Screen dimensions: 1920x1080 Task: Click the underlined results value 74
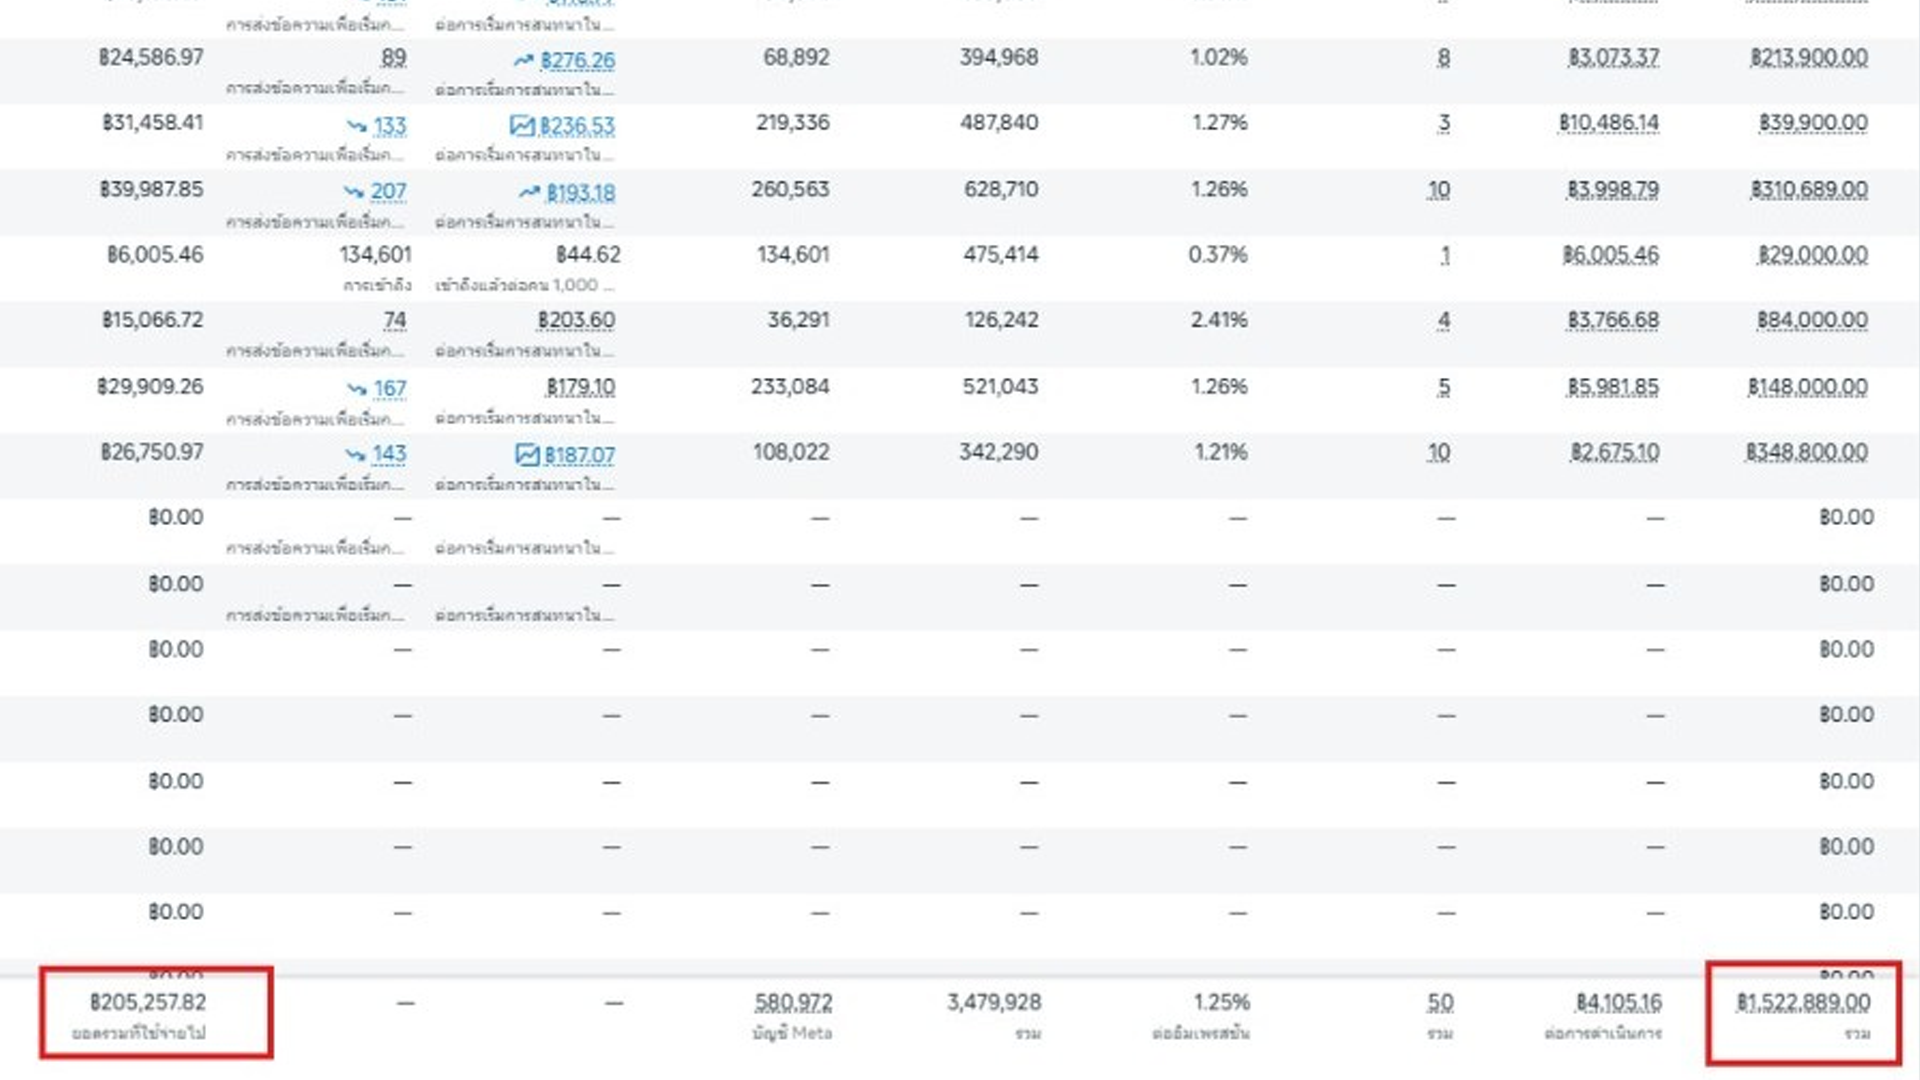point(395,320)
